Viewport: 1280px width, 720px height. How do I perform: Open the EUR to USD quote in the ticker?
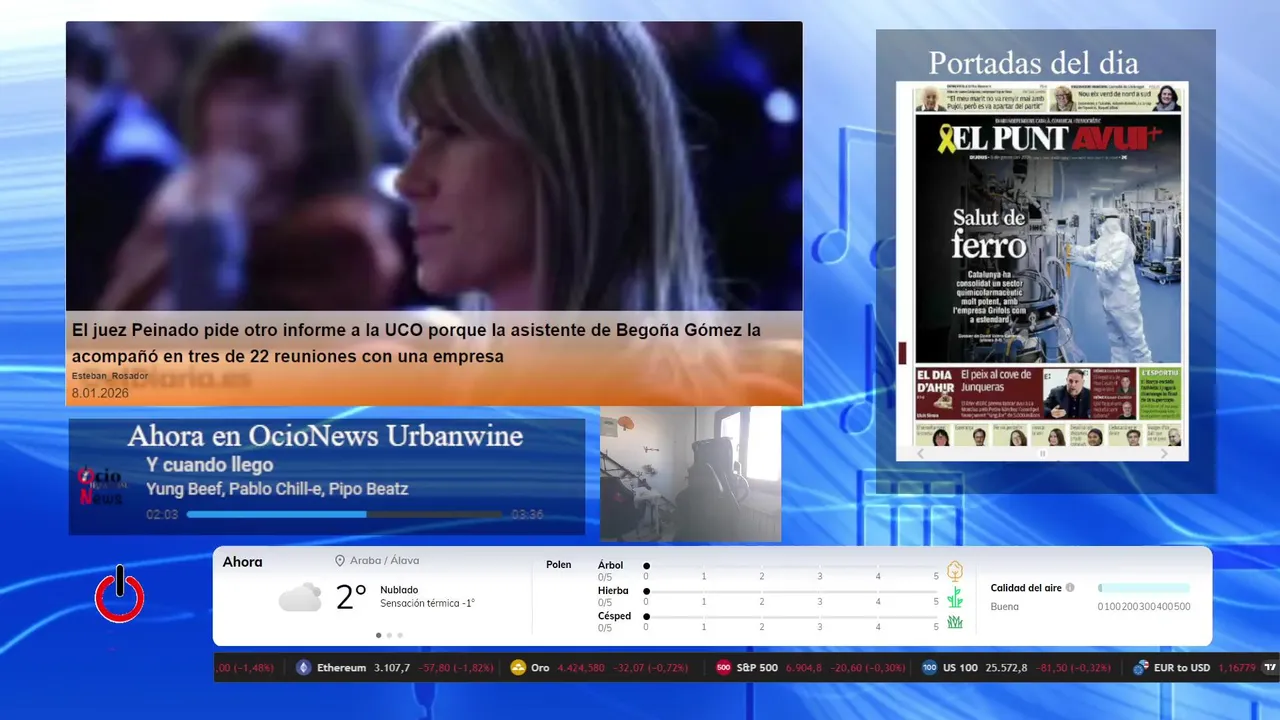pyautogui.click(x=1195, y=667)
